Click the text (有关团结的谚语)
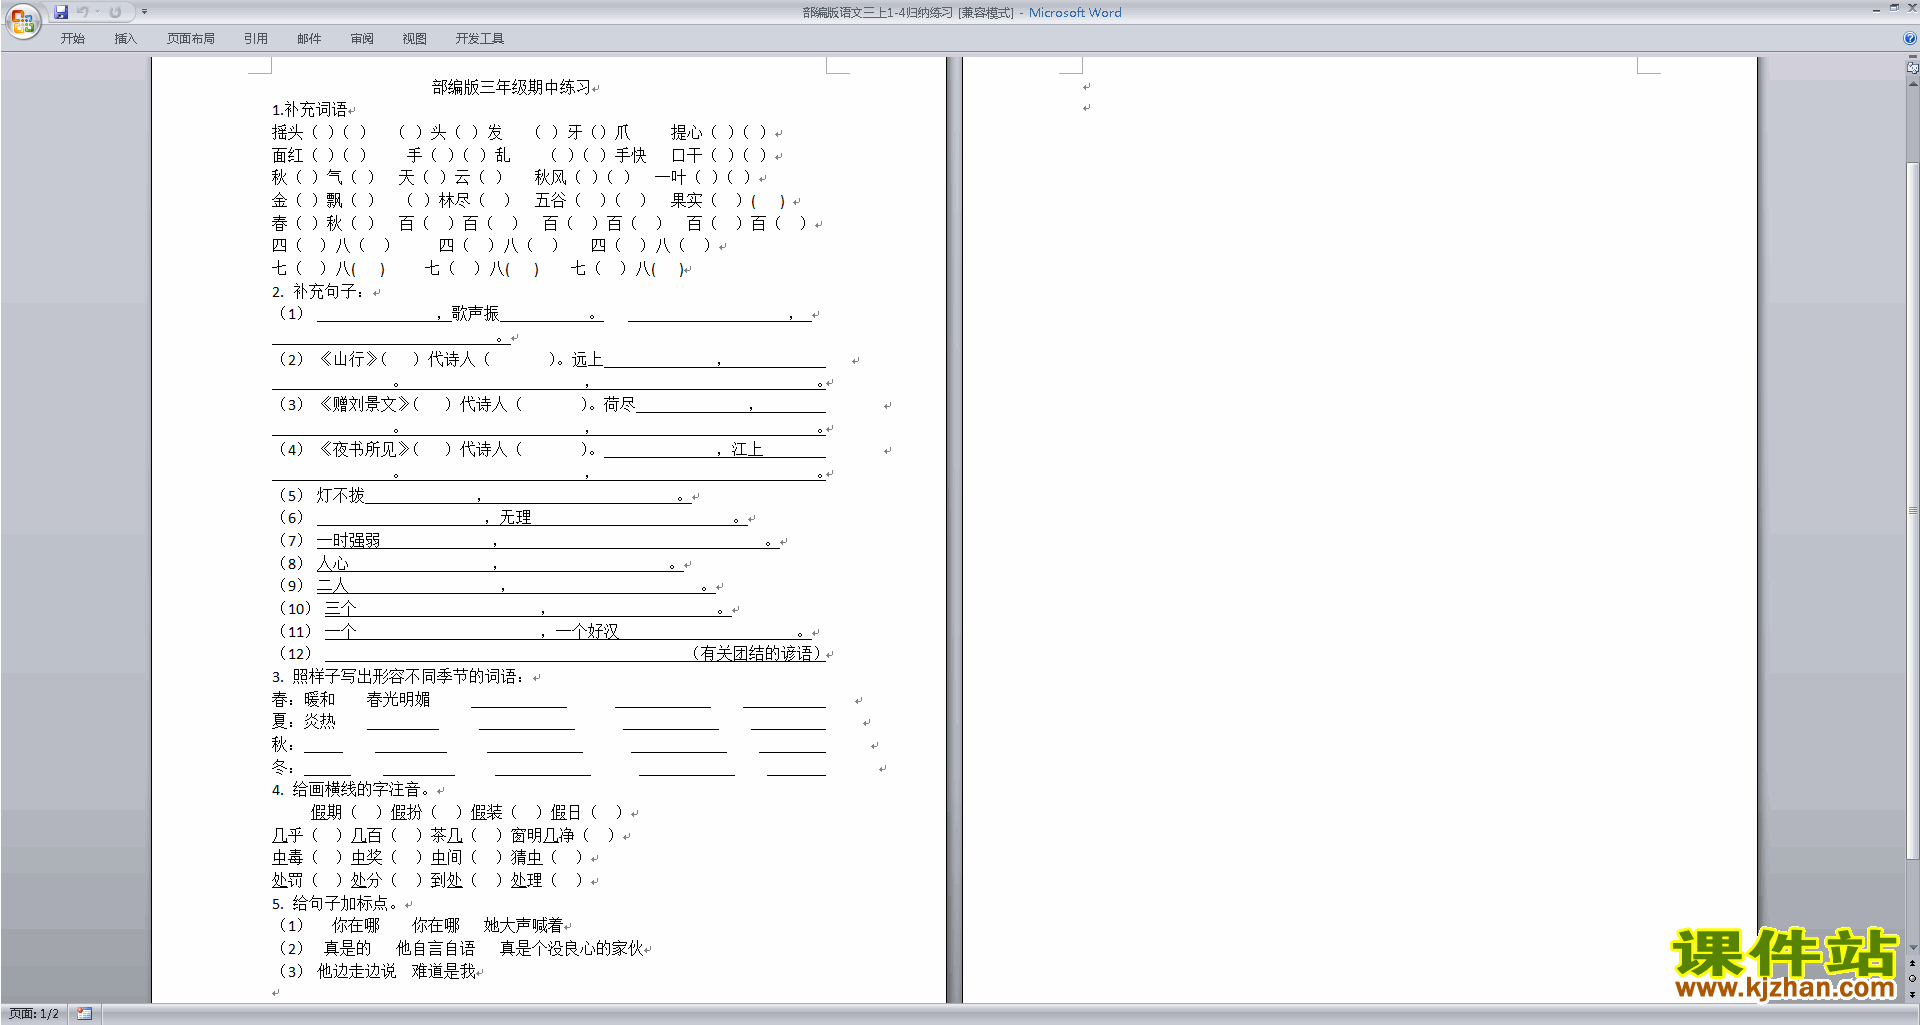 click(756, 653)
